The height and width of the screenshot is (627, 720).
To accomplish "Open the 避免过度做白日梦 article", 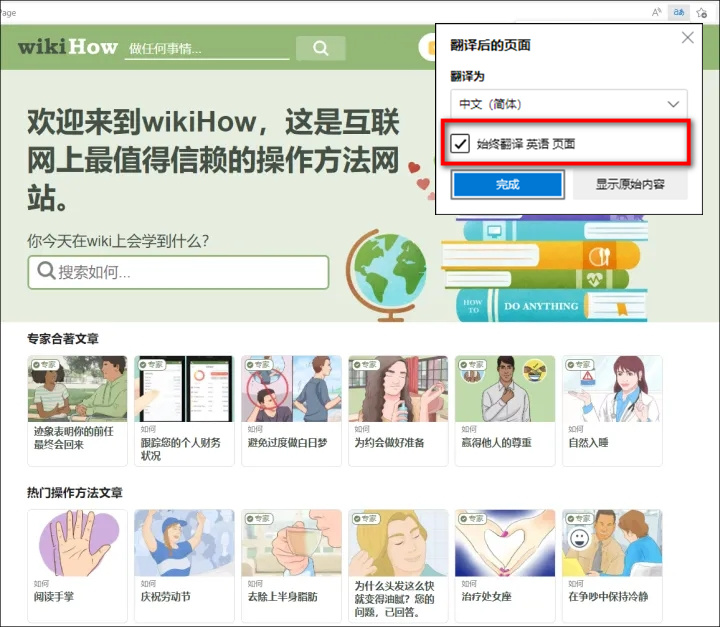I will click(x=291, y=411).
